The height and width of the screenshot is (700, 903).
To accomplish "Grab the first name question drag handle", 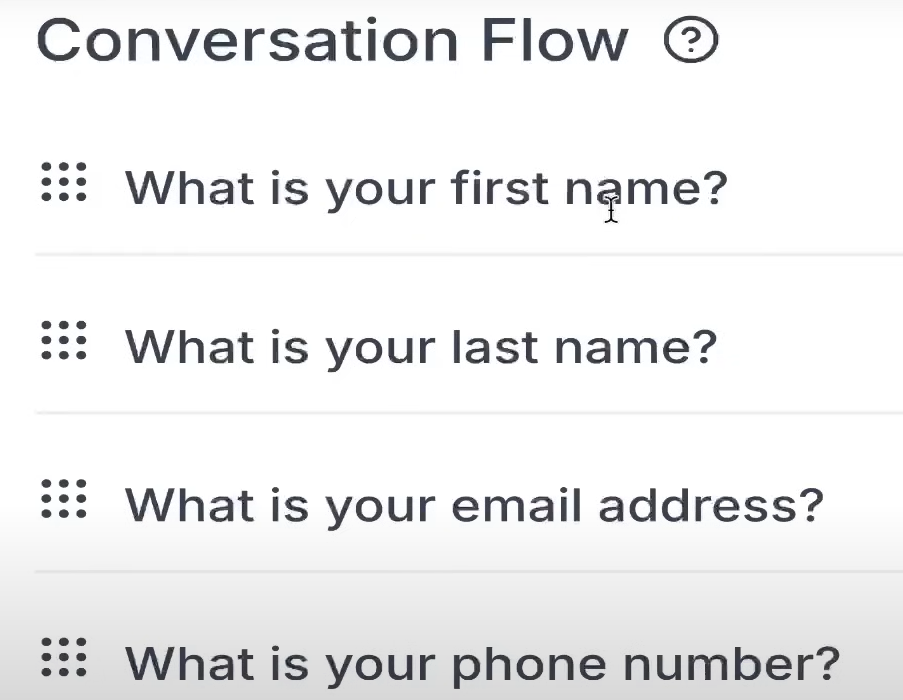I will 63,183.
